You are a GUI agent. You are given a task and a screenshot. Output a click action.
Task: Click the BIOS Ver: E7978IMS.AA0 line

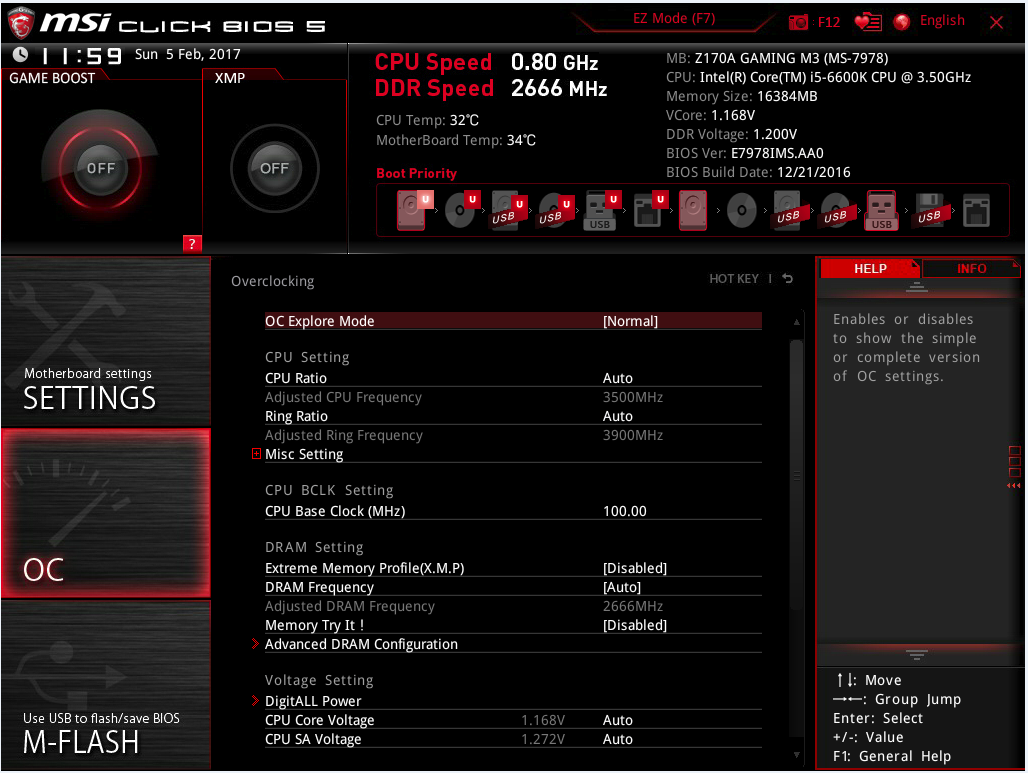745,153
